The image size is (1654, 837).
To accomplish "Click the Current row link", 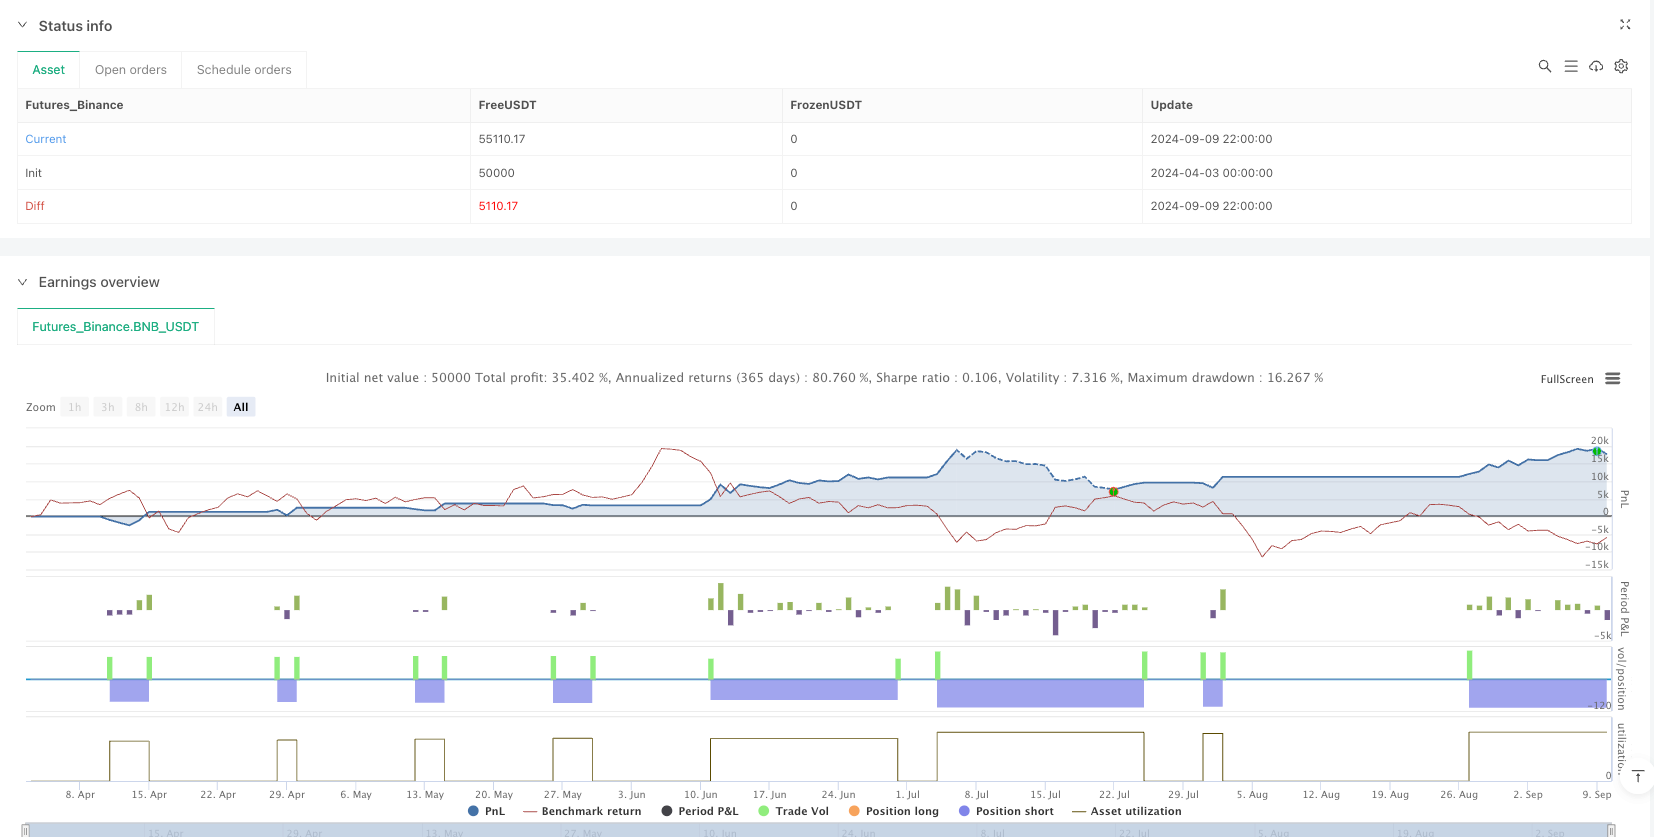I will [x=46, y=139].
